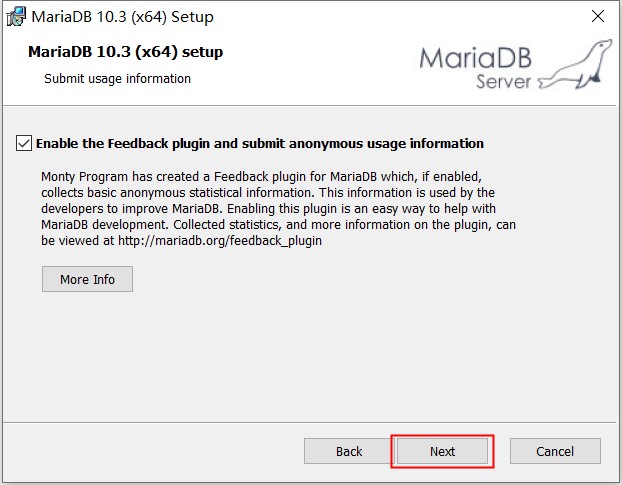Click the installer icon in the title bar

[x=16, y=17]
